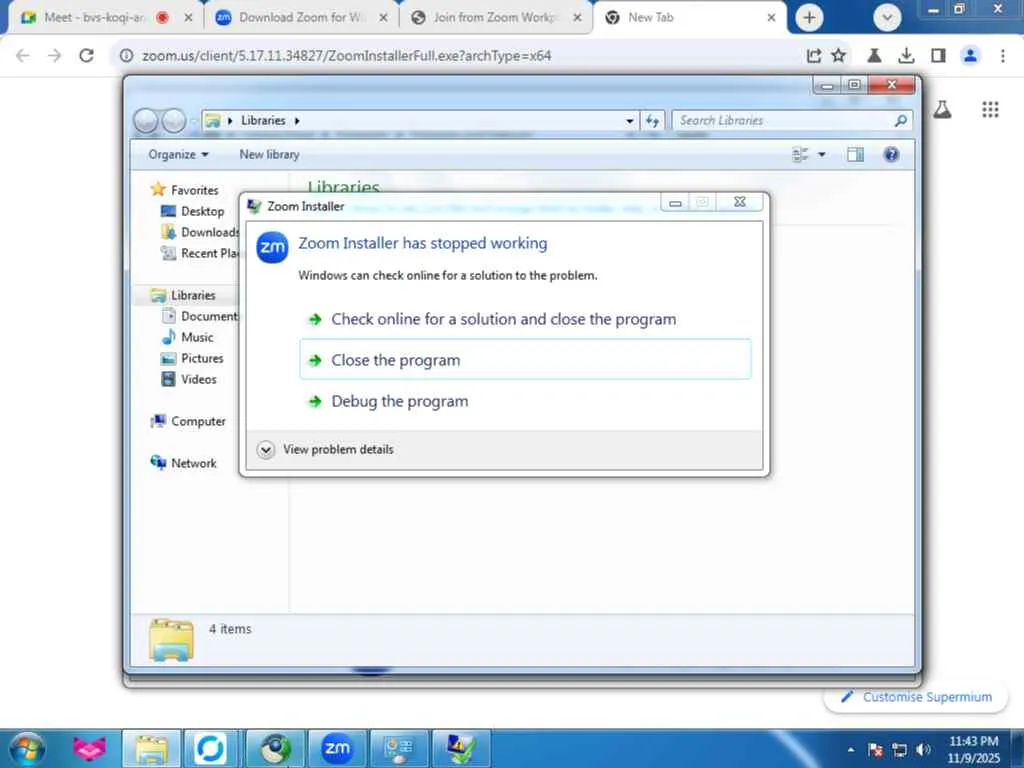The image size is (1024, 768).
Task: View site information icon in address bar
Action: pyautogui.click(x=126, y=56)
